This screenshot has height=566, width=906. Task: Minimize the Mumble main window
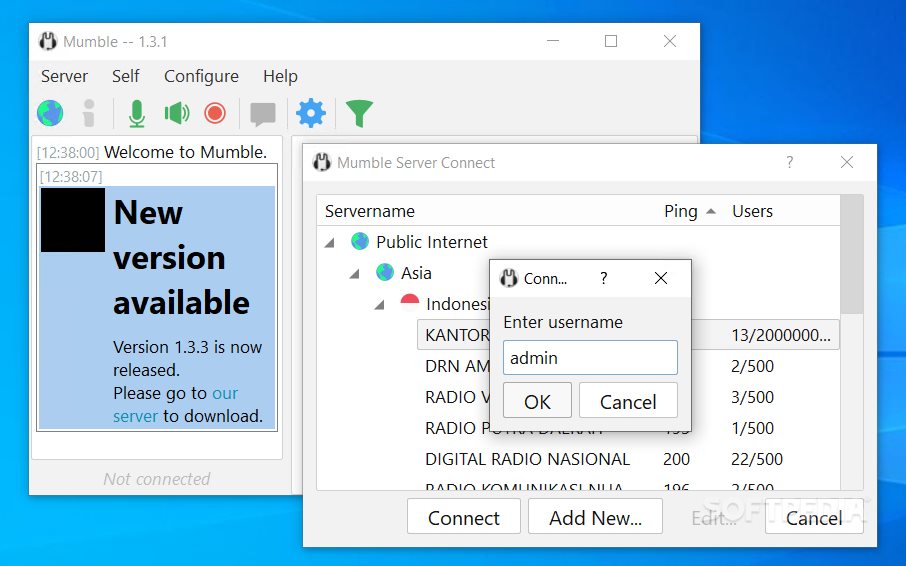point(553,41)
